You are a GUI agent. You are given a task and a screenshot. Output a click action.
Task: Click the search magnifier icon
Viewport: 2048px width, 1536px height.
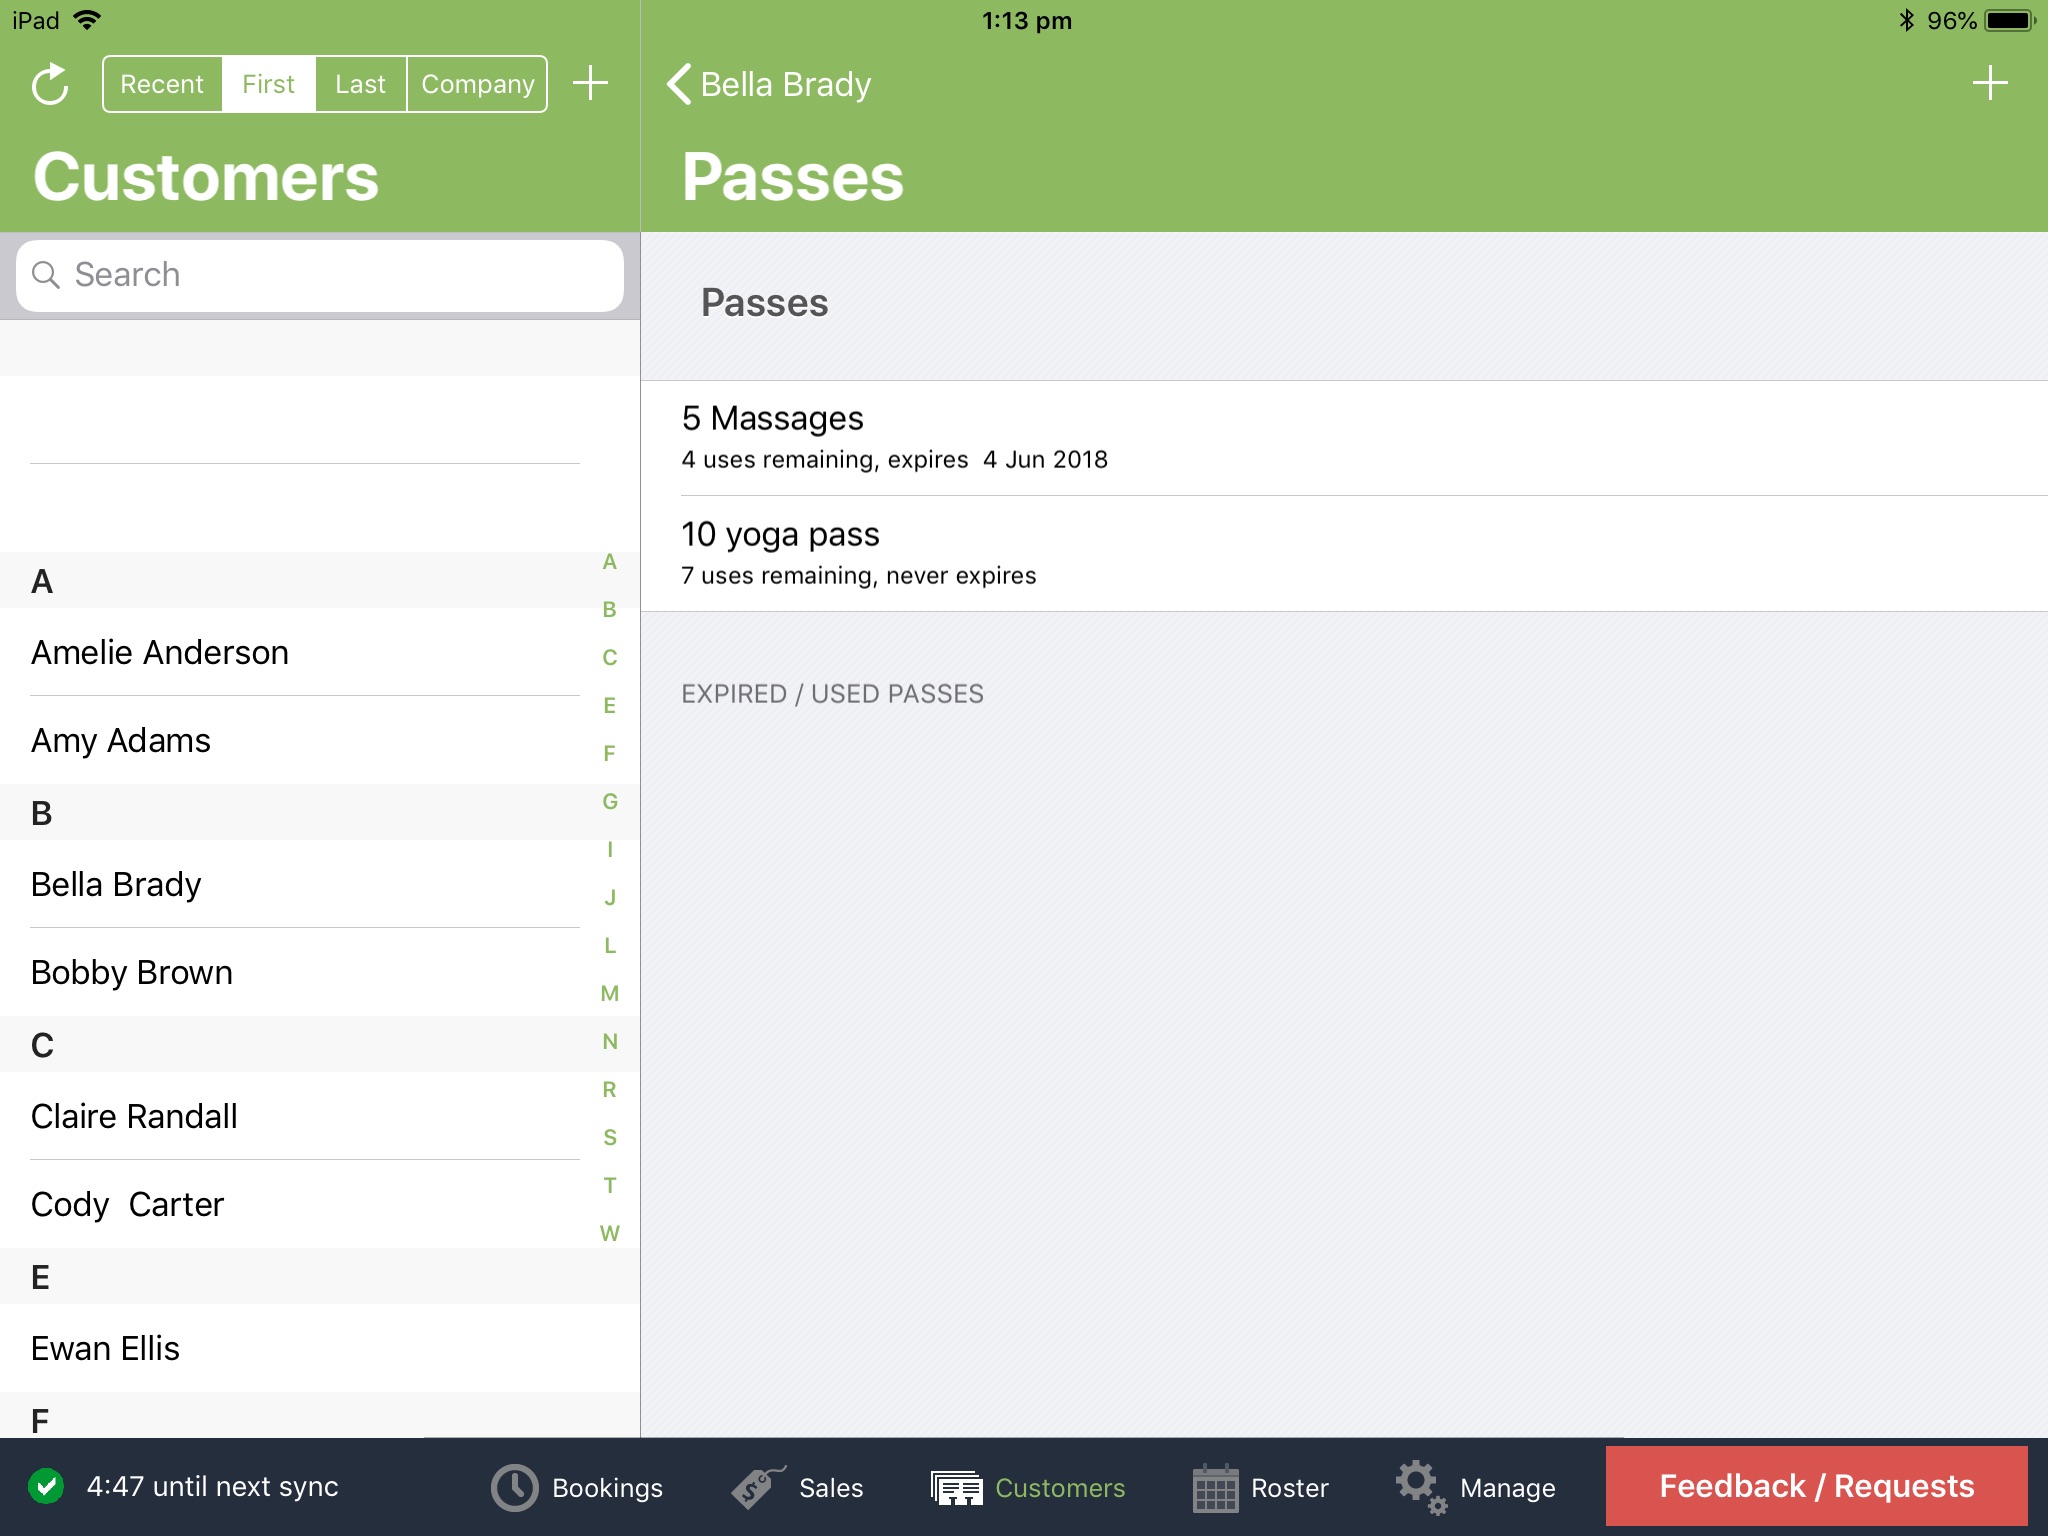(47, 274)
